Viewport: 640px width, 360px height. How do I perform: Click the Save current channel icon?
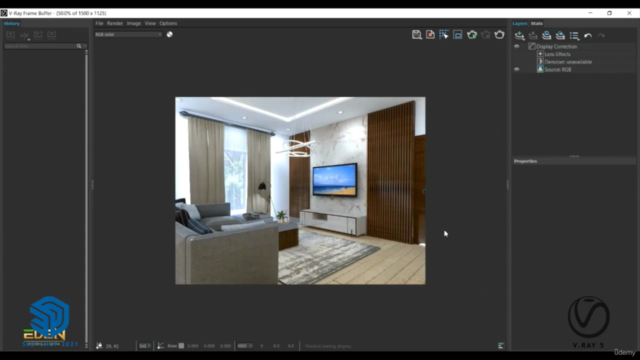416,35
